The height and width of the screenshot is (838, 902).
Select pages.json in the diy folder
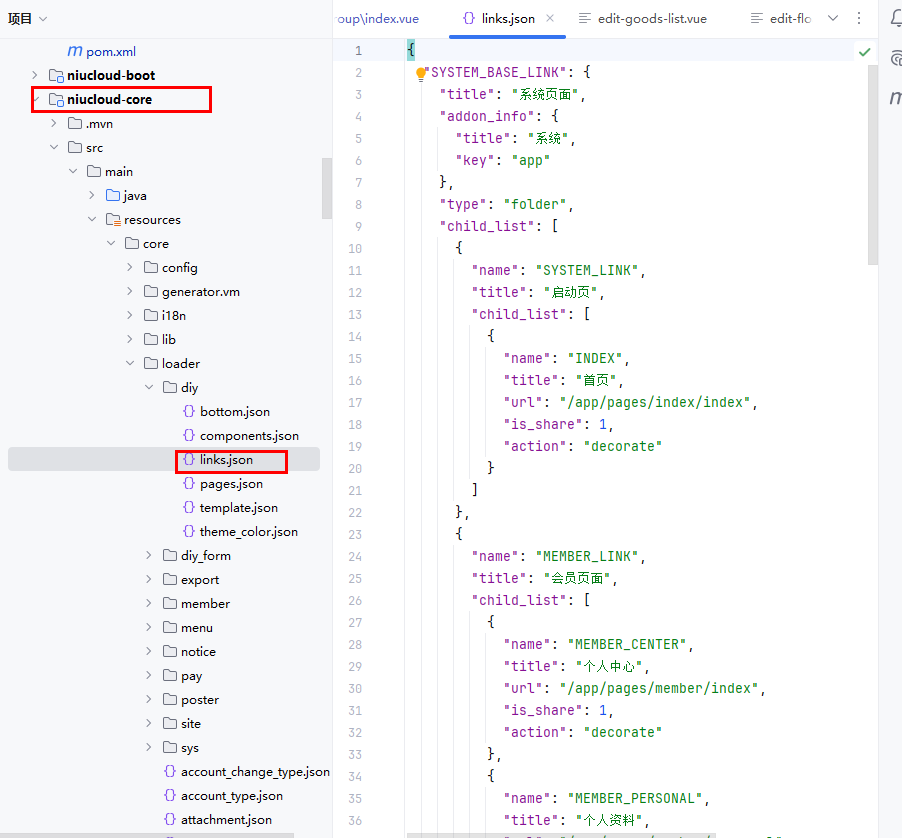231,484
